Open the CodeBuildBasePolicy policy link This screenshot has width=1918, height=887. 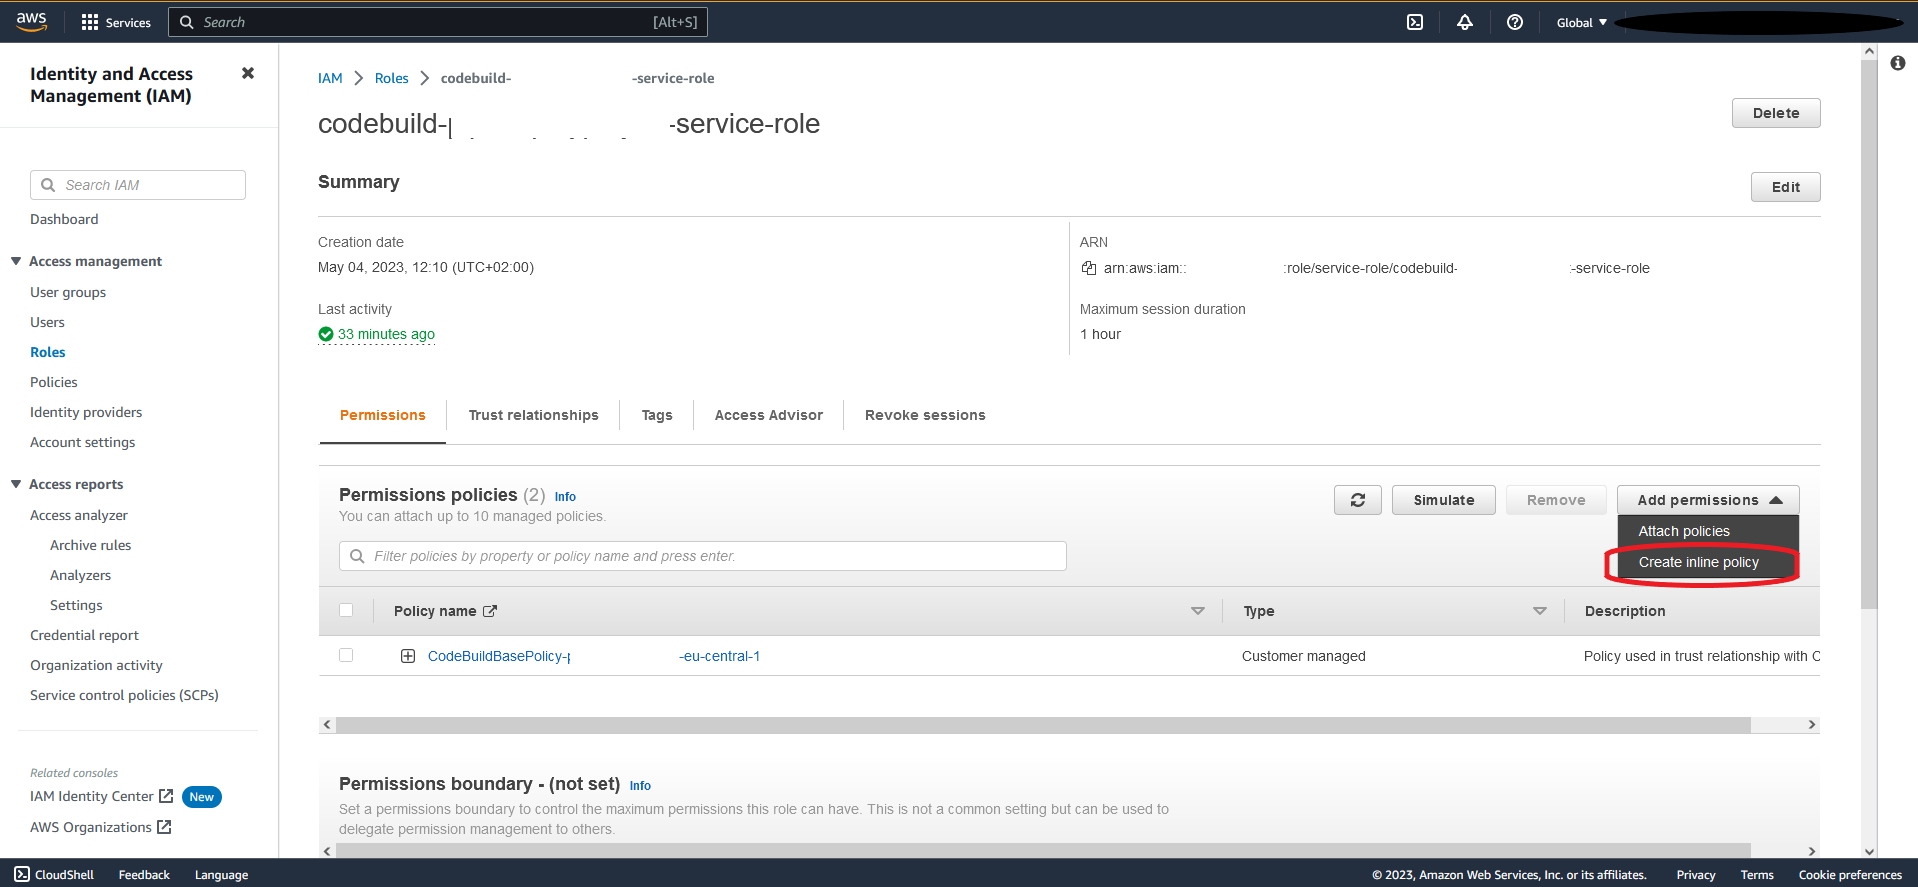(594, 656)
